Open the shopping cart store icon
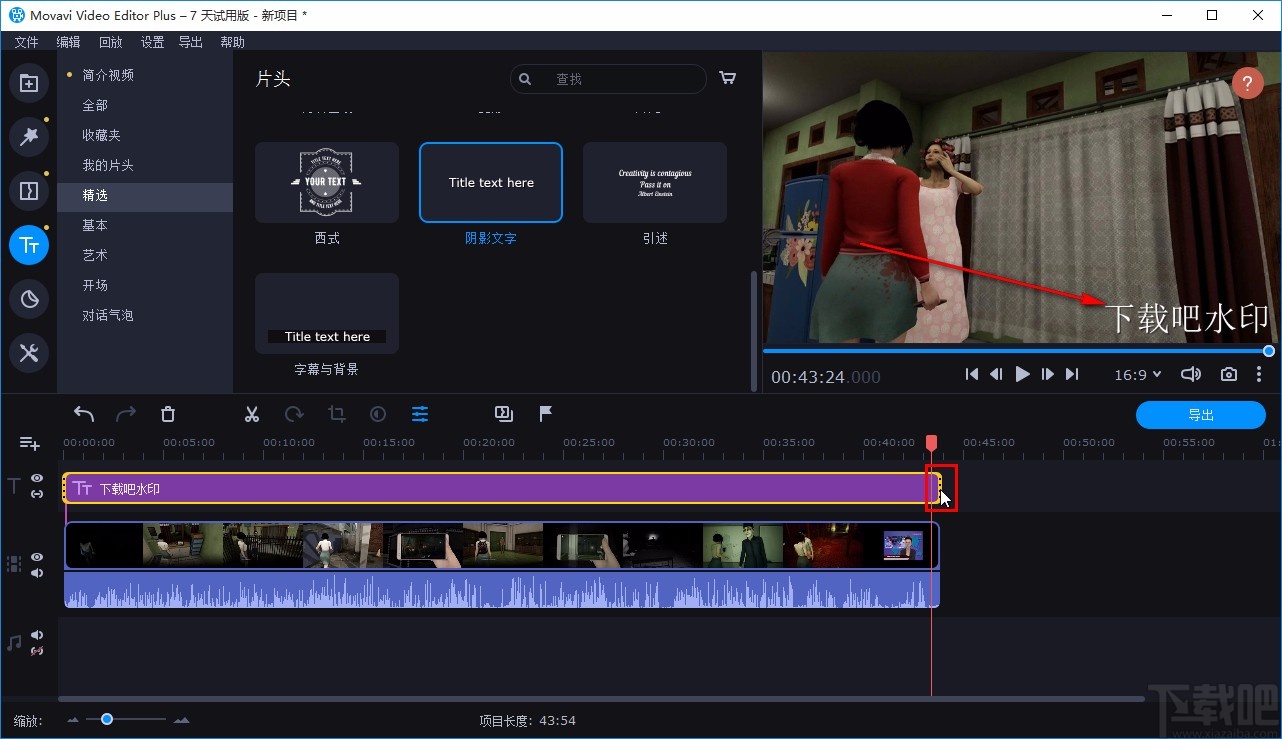Viewport: 1282px width, 739px height. 728,78
